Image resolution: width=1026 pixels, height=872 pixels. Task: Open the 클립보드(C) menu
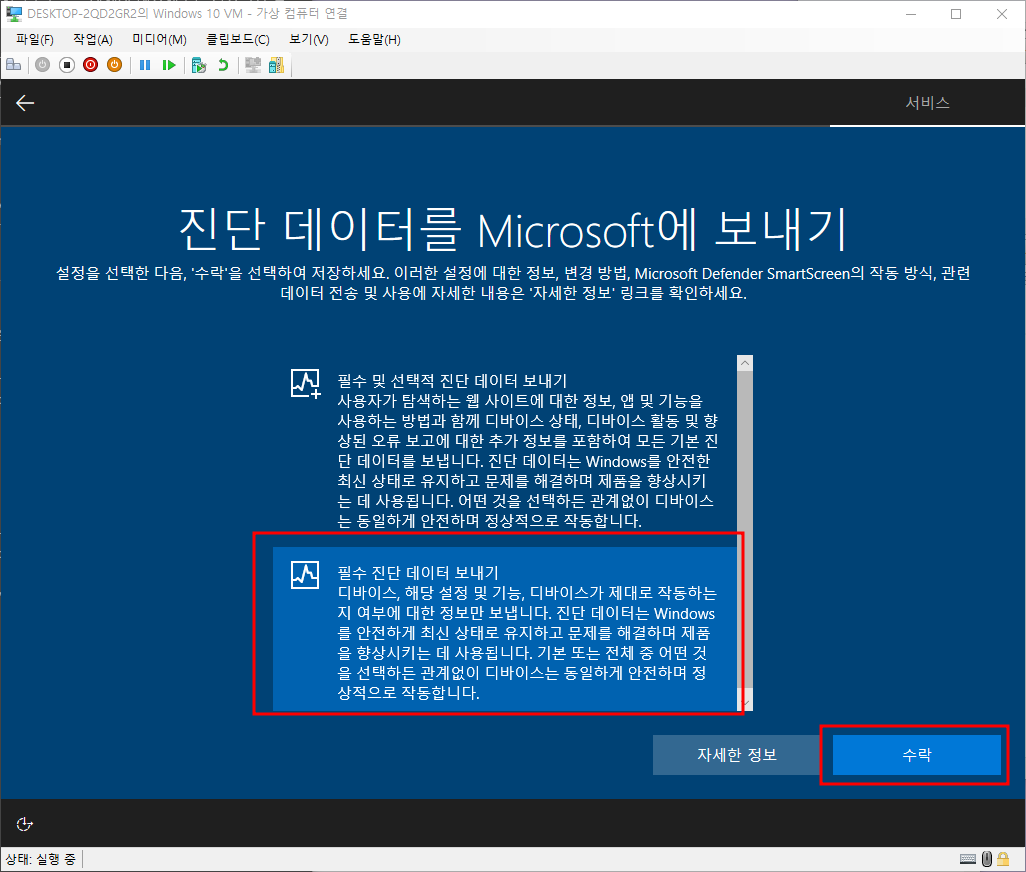click(x=238, y=39)
